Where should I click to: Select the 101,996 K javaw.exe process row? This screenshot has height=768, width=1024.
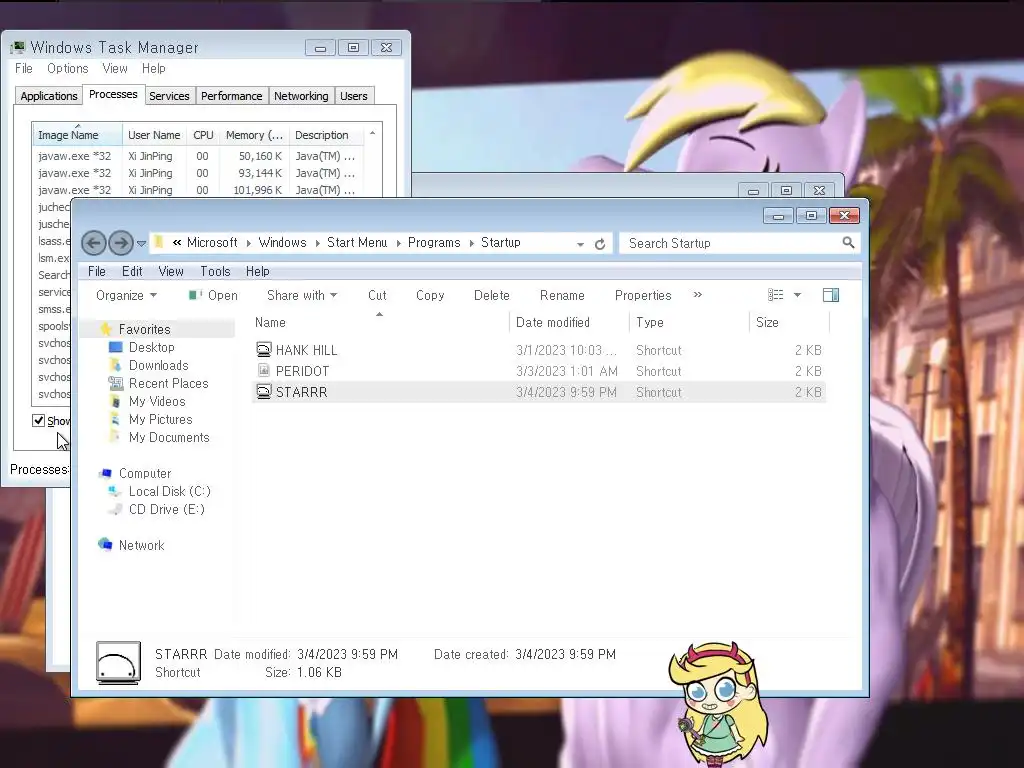point(199,190)
